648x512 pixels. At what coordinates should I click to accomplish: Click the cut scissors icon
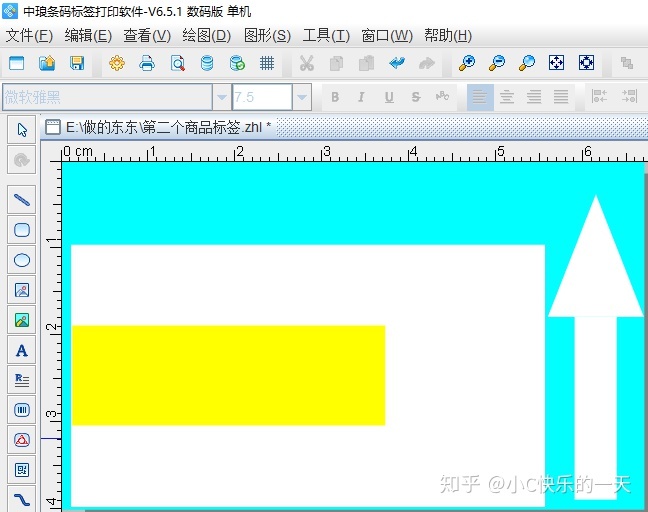point(307,63)
